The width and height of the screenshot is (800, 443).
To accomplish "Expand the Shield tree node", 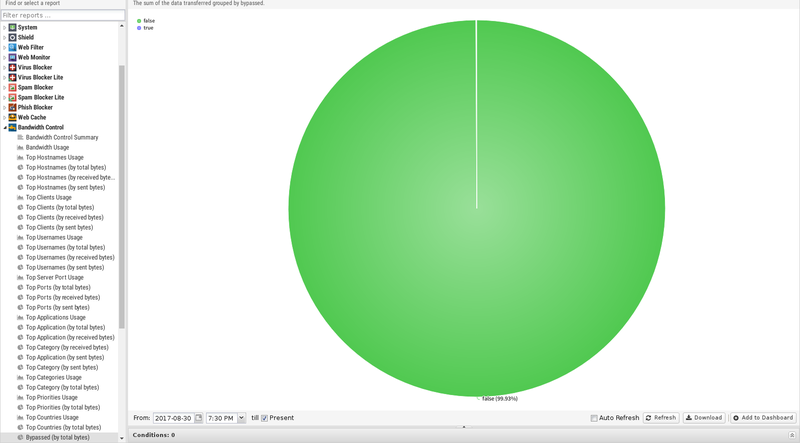I will pos(5,37).
